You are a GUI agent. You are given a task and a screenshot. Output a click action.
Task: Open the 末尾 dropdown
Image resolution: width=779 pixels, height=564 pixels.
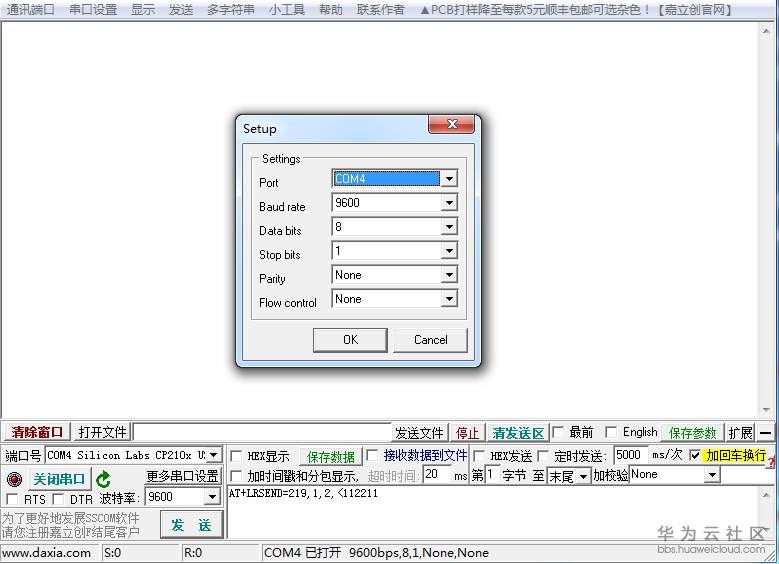coord(584,477)
